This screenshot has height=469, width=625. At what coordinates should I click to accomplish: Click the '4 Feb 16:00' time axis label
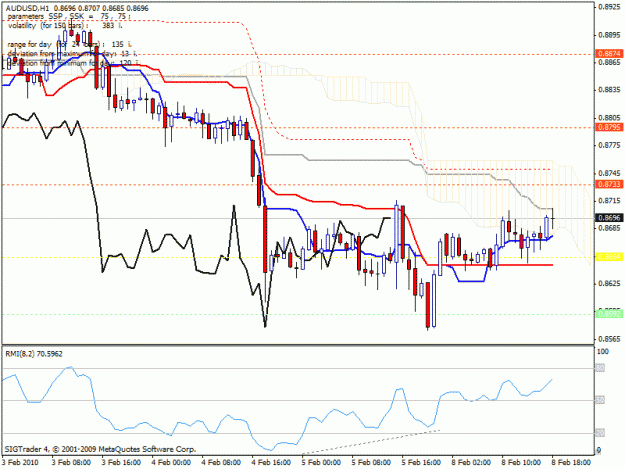coord(271,462)
